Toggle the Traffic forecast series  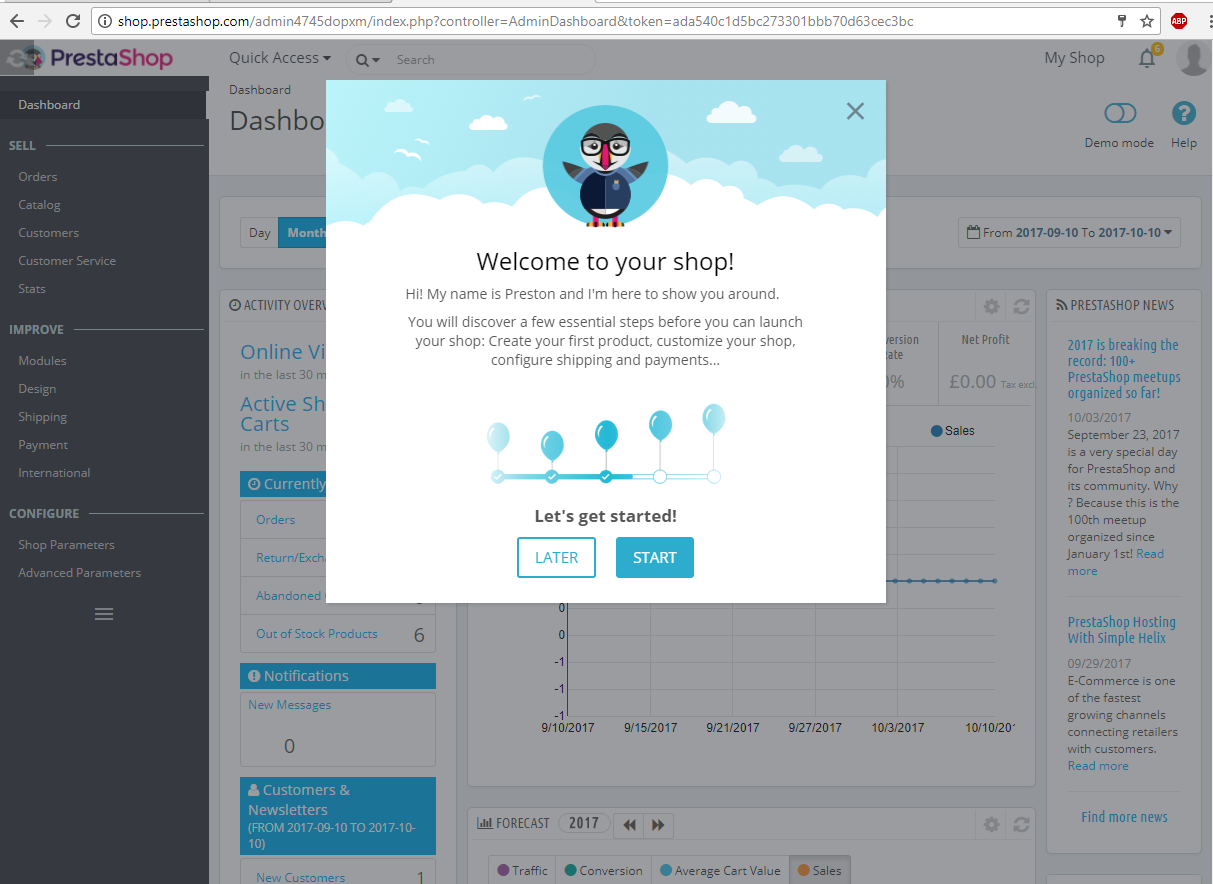[522, 870]
